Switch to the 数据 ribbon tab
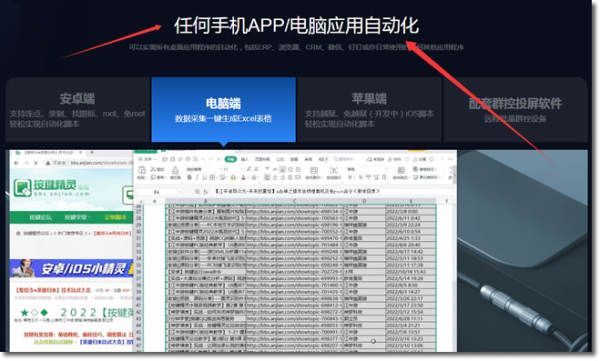This screenshot has width=600, height=361. [x=294, y=159]
